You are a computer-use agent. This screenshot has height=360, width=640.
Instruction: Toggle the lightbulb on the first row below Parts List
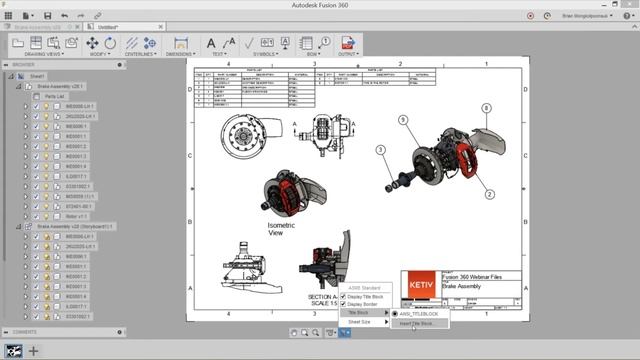[x=46, y=107]
